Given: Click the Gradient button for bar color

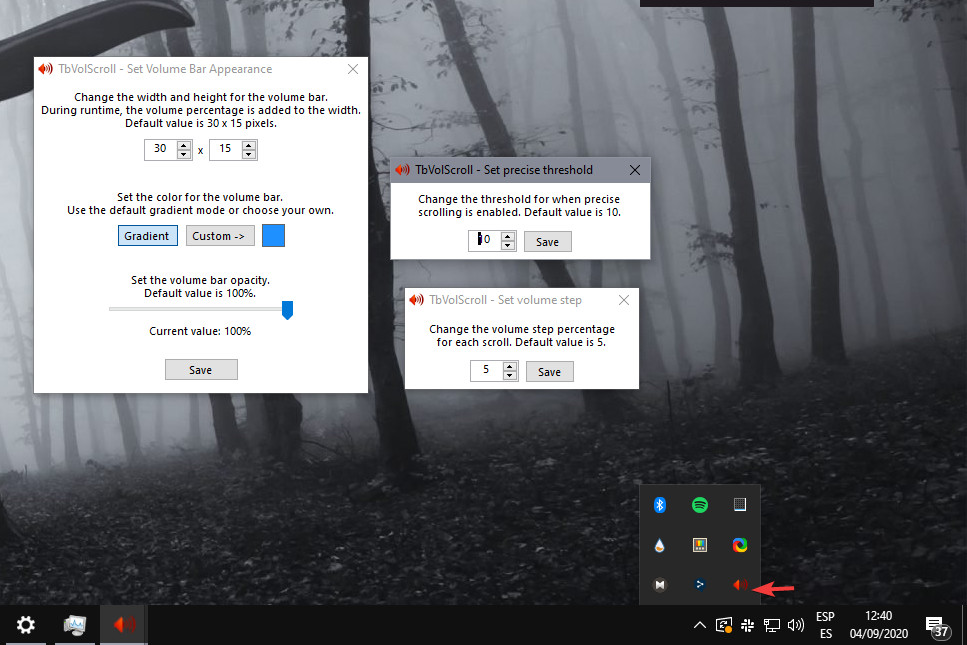Looking at the screenshot, I should pos(147,235).
